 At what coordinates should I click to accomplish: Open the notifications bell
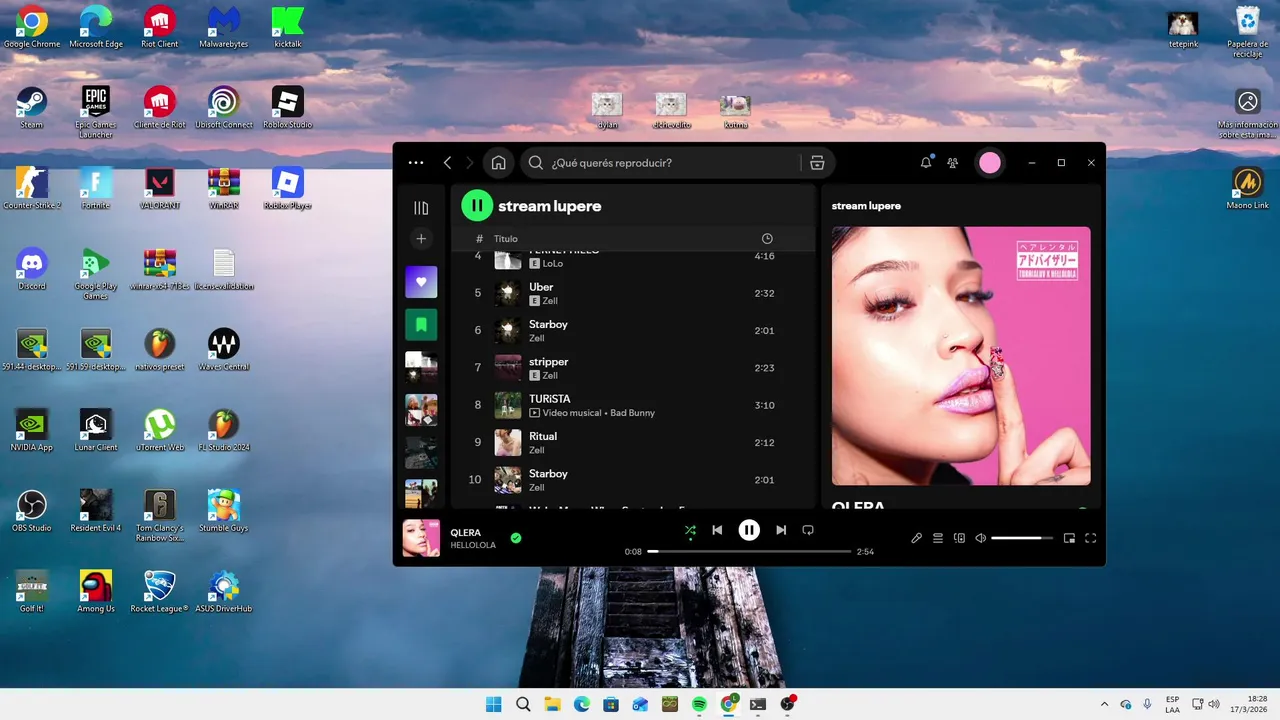(926, 163)
